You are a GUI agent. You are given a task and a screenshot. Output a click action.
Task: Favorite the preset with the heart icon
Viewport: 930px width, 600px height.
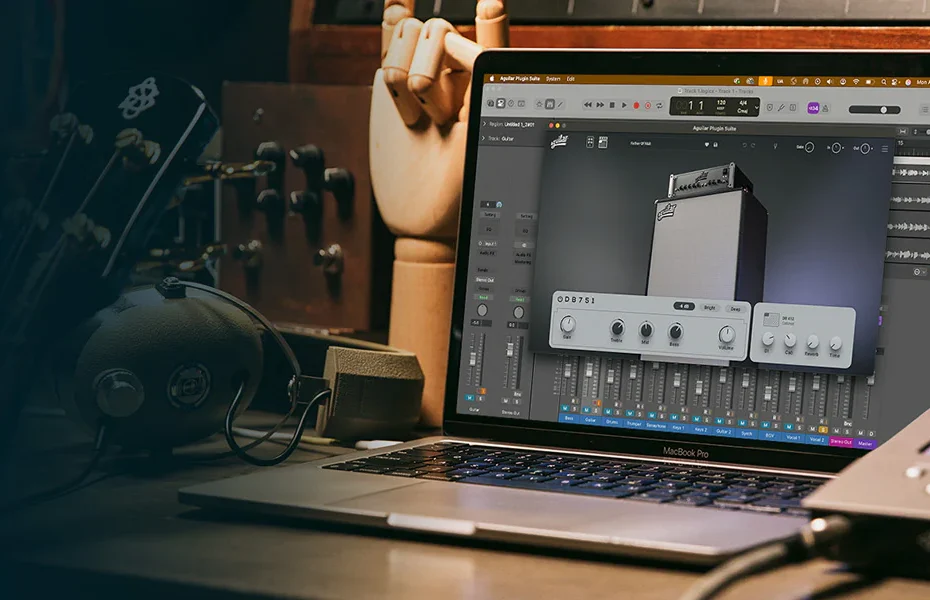click(706, 144)
